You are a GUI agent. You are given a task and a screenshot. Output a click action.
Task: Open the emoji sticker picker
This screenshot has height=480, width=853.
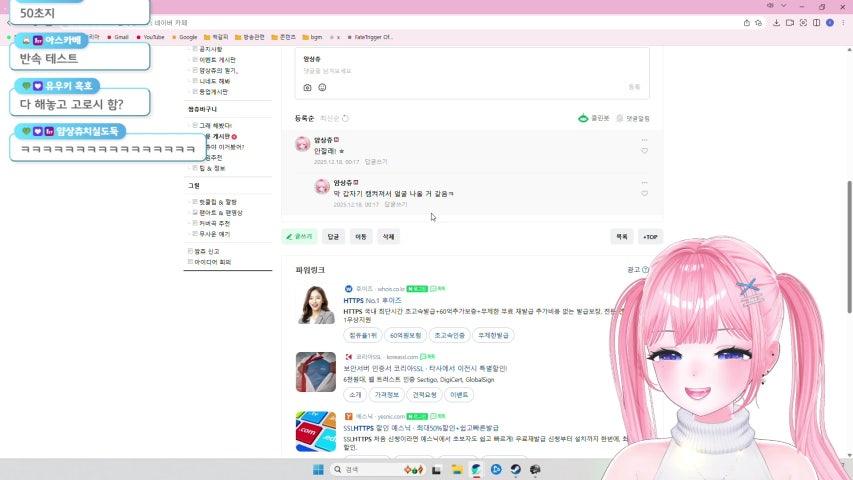click(322, 87)
